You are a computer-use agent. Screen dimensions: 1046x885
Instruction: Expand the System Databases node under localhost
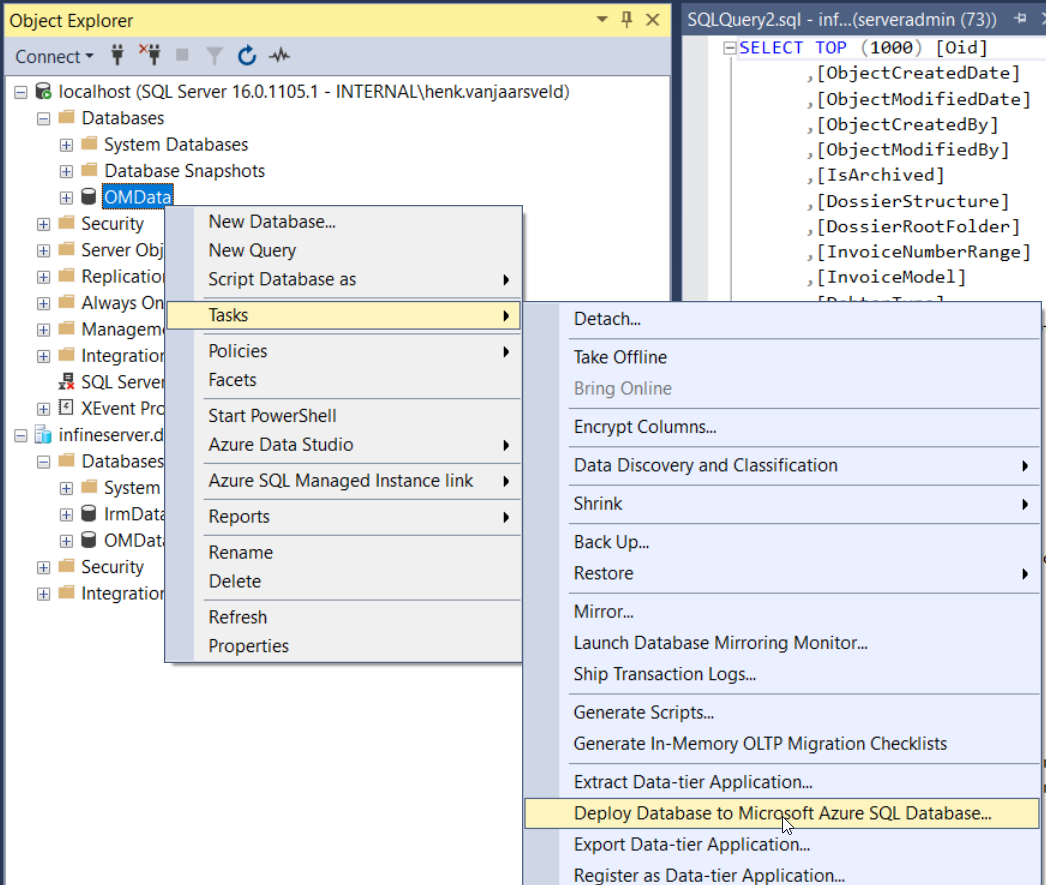point(65,144)
